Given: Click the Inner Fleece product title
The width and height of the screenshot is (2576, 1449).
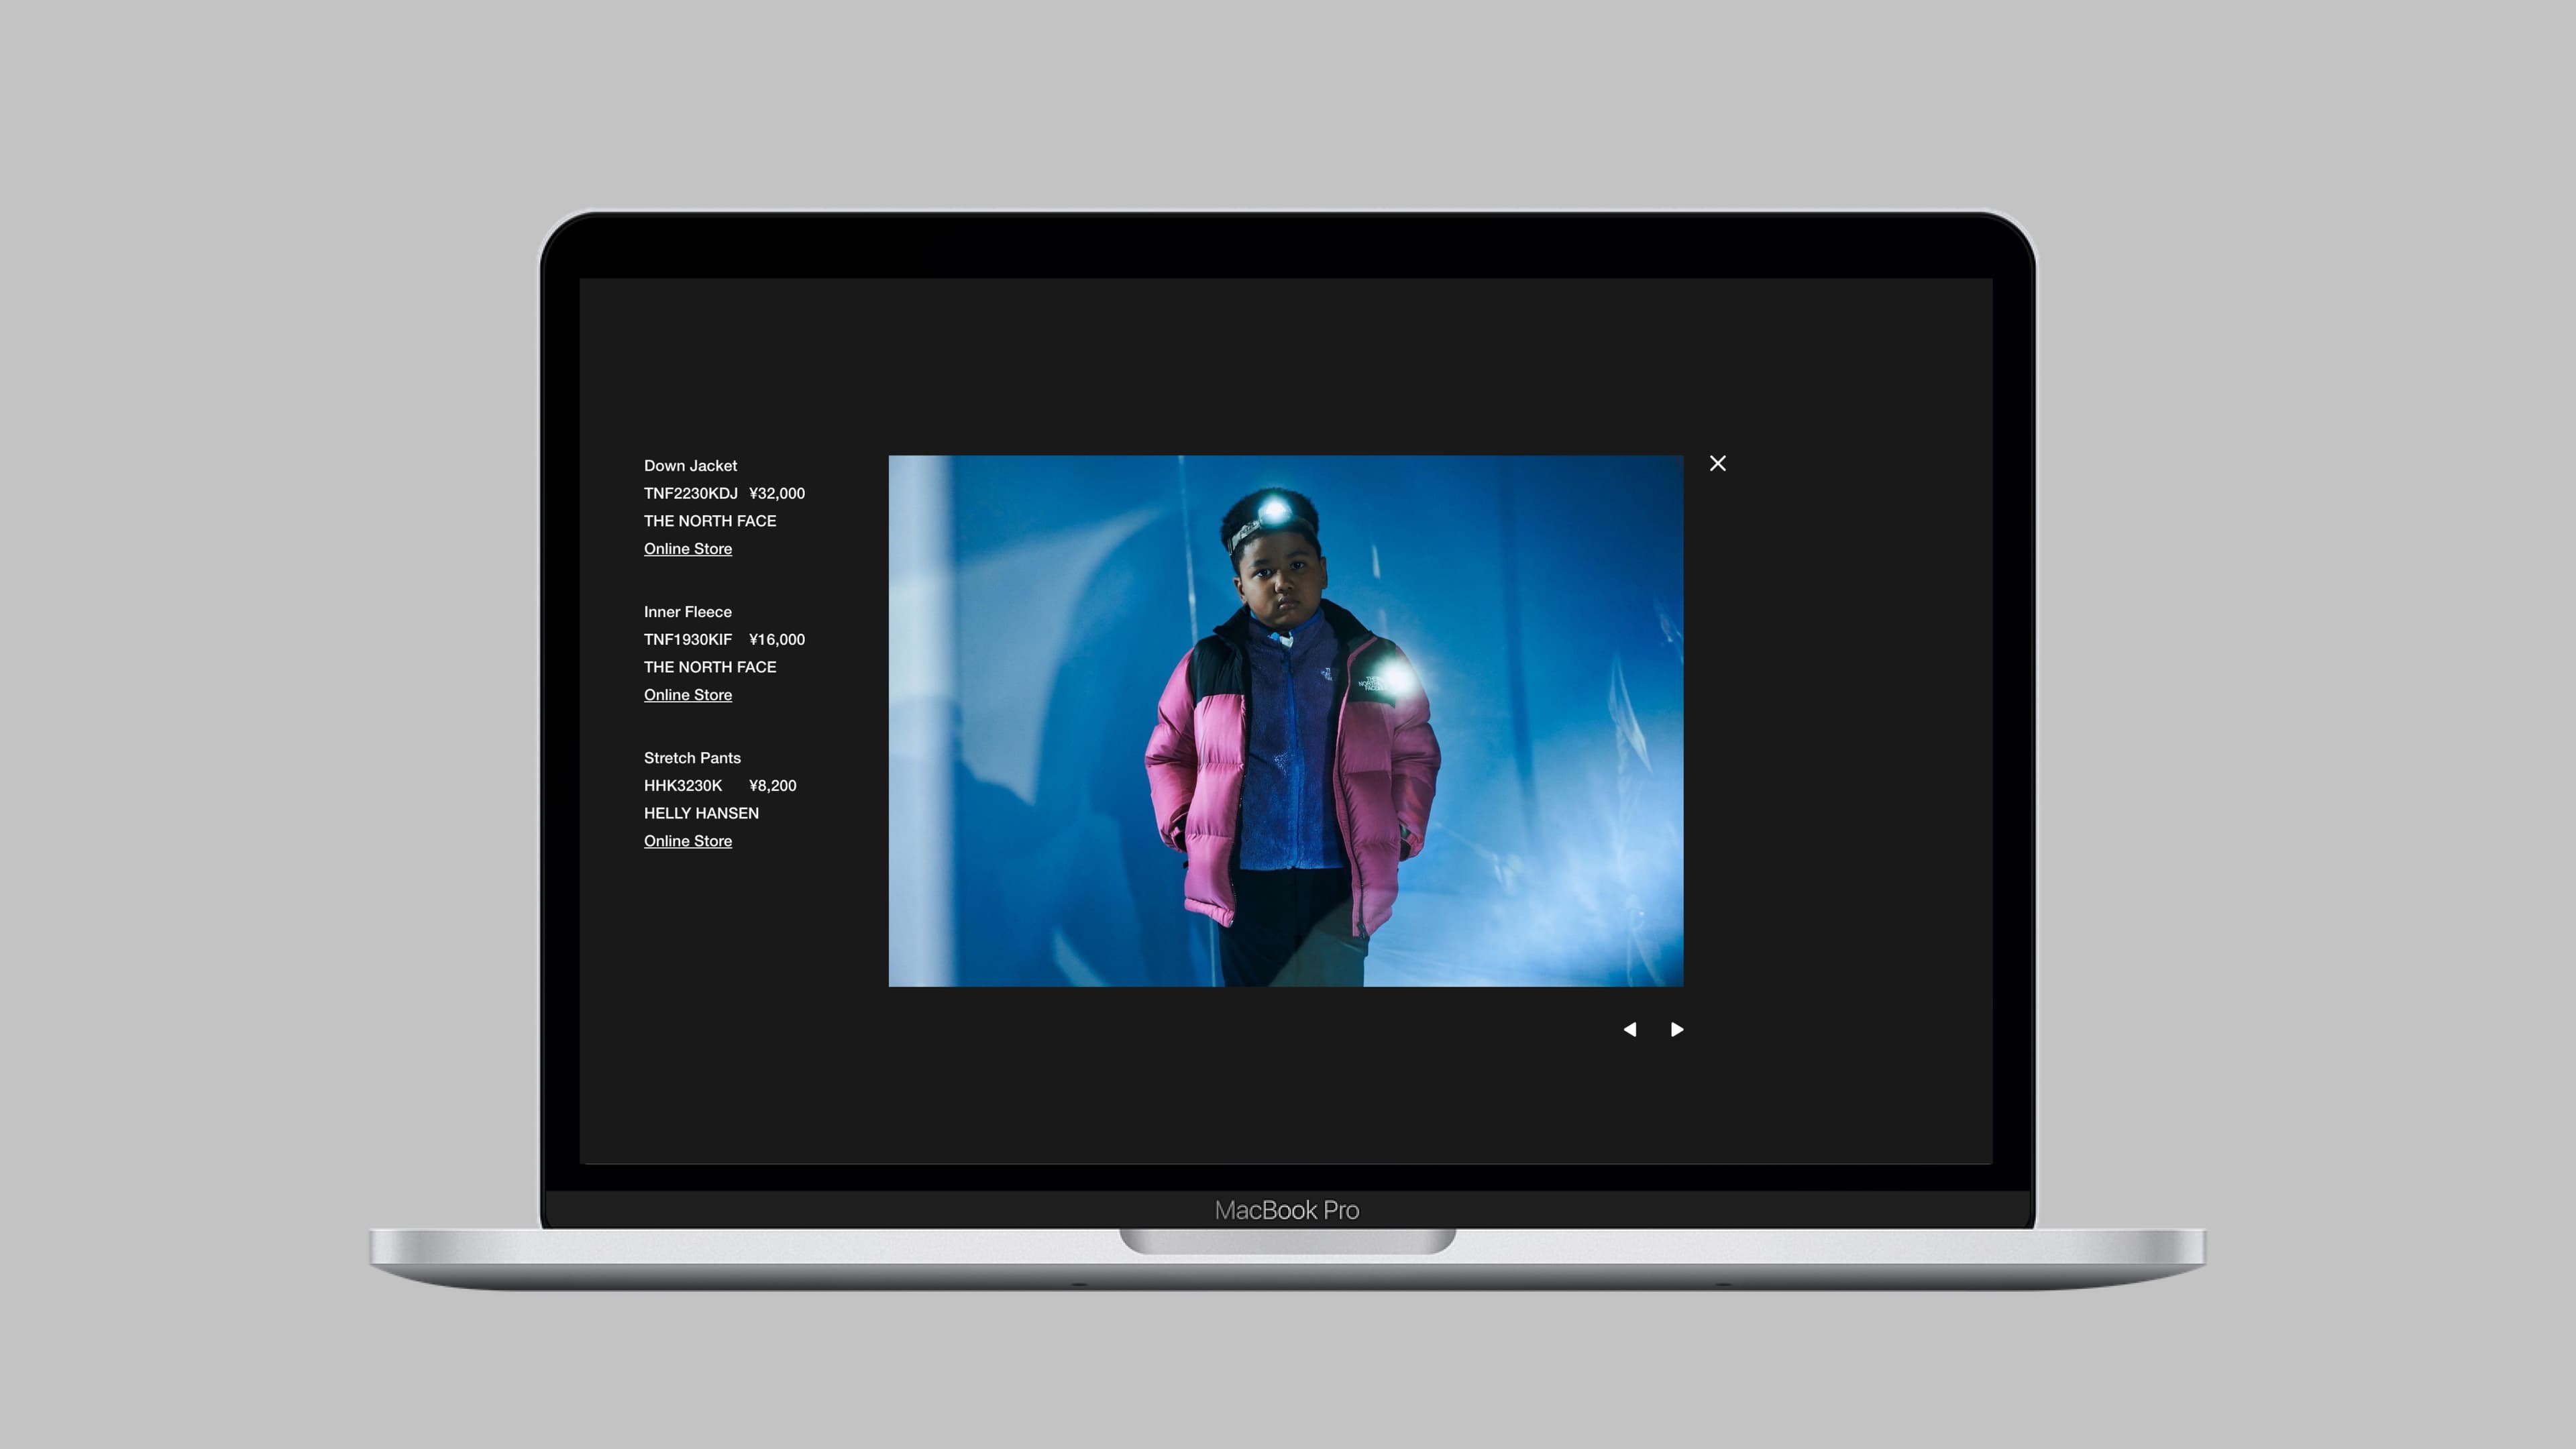Looking at the screenshot, I should tap(687, 611).
